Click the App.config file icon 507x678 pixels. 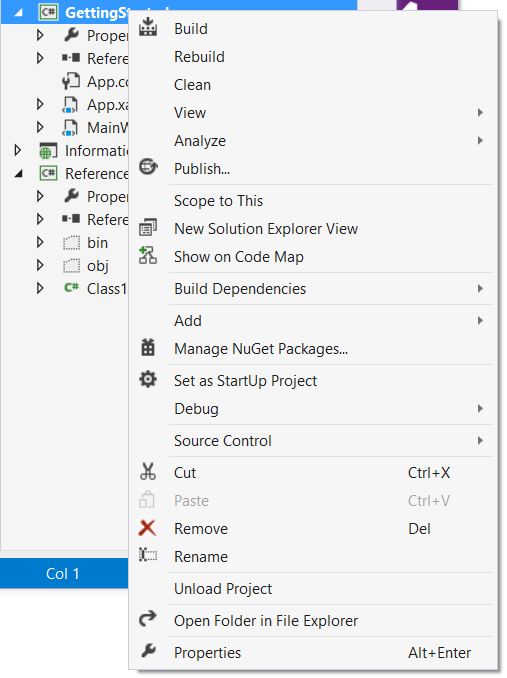71,81
